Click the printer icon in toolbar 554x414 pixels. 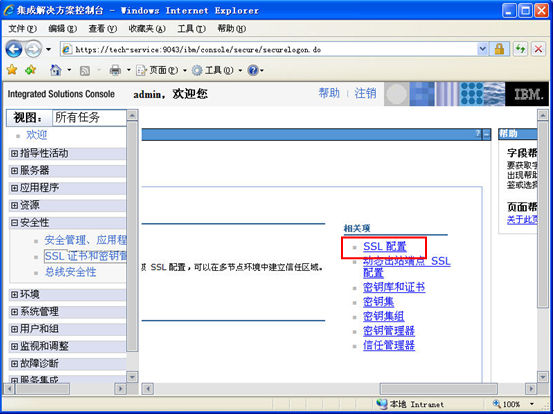click(x=115, y=71)
